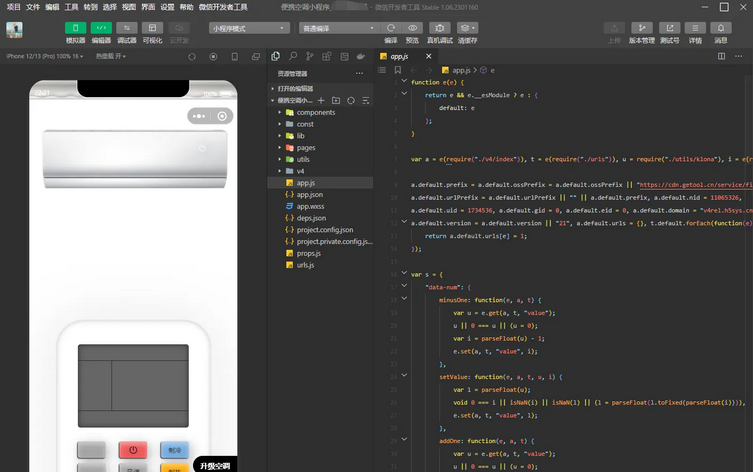The width and height of the screenshot is (753, 472).
Task: Click the red power button on remote
Action: pyautogui.click(x=132, y=450)
